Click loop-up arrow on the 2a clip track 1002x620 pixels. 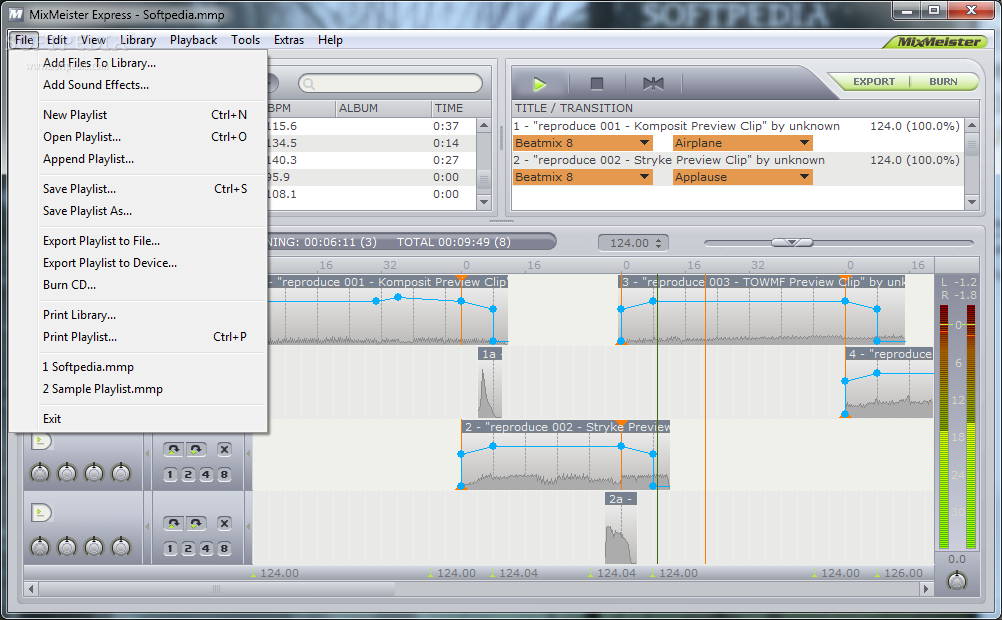pos(173,523)
